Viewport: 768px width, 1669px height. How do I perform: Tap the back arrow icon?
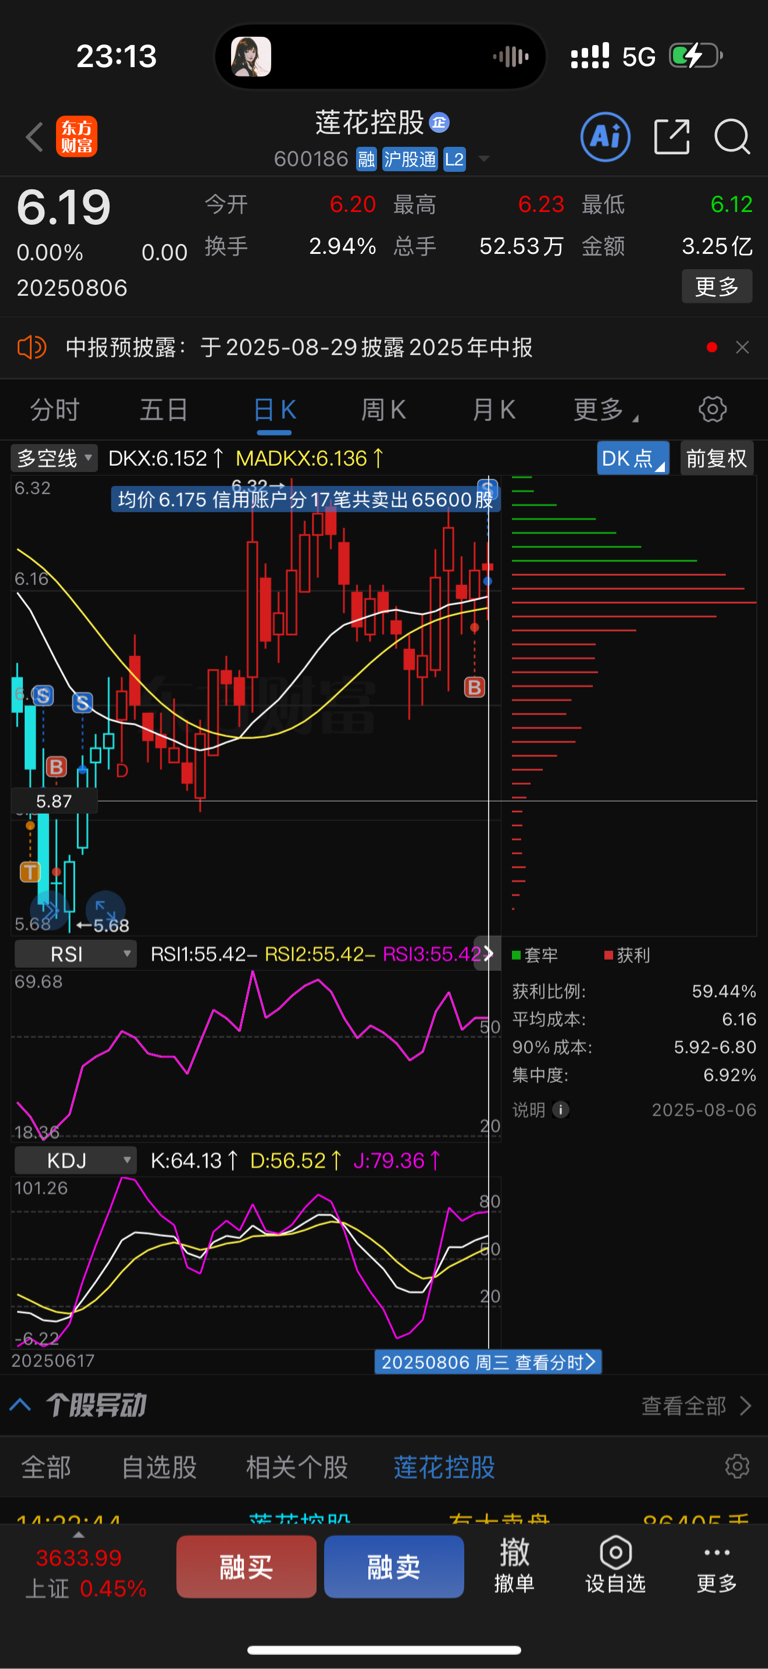tap(35, 137)
